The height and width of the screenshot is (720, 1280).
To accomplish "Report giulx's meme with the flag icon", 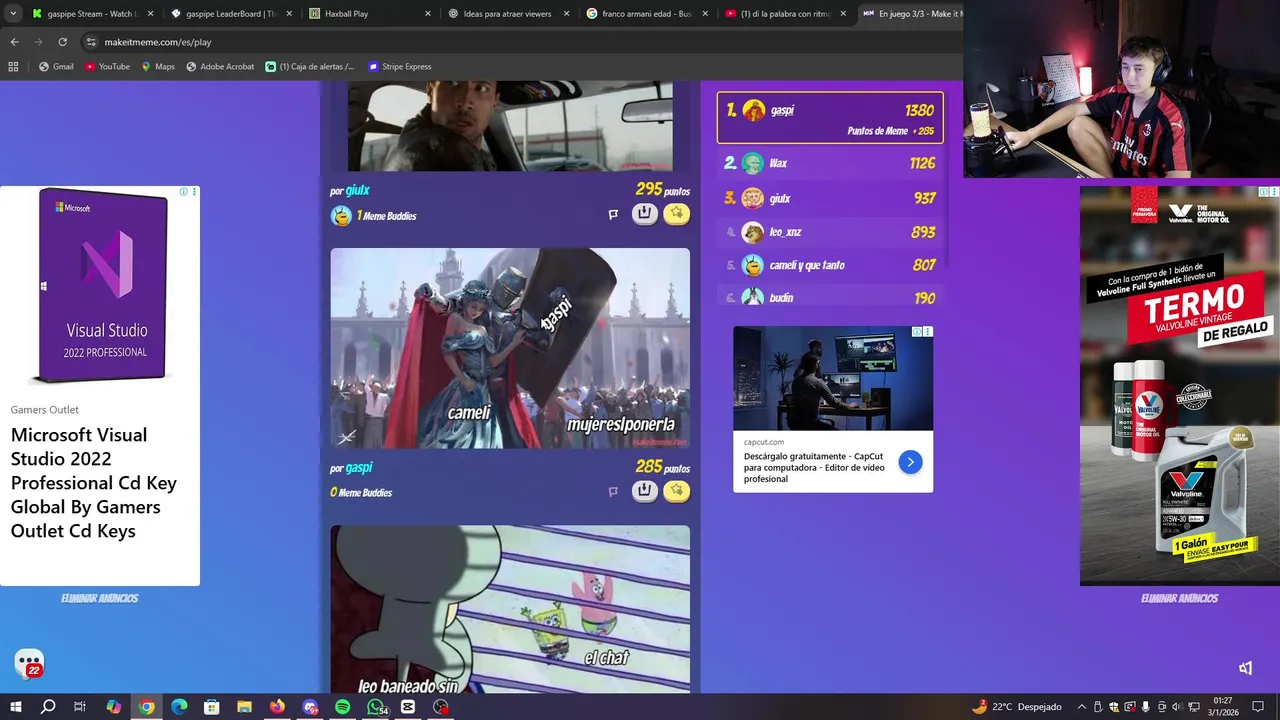I will click(x=613, y=214).
